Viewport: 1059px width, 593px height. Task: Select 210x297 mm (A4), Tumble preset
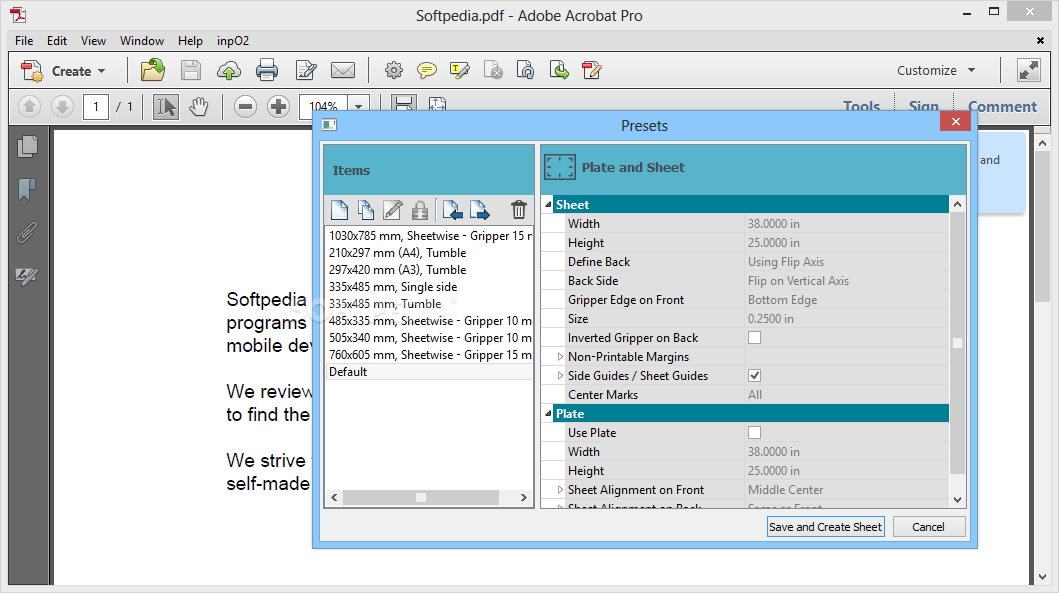[x=429, y=253]
